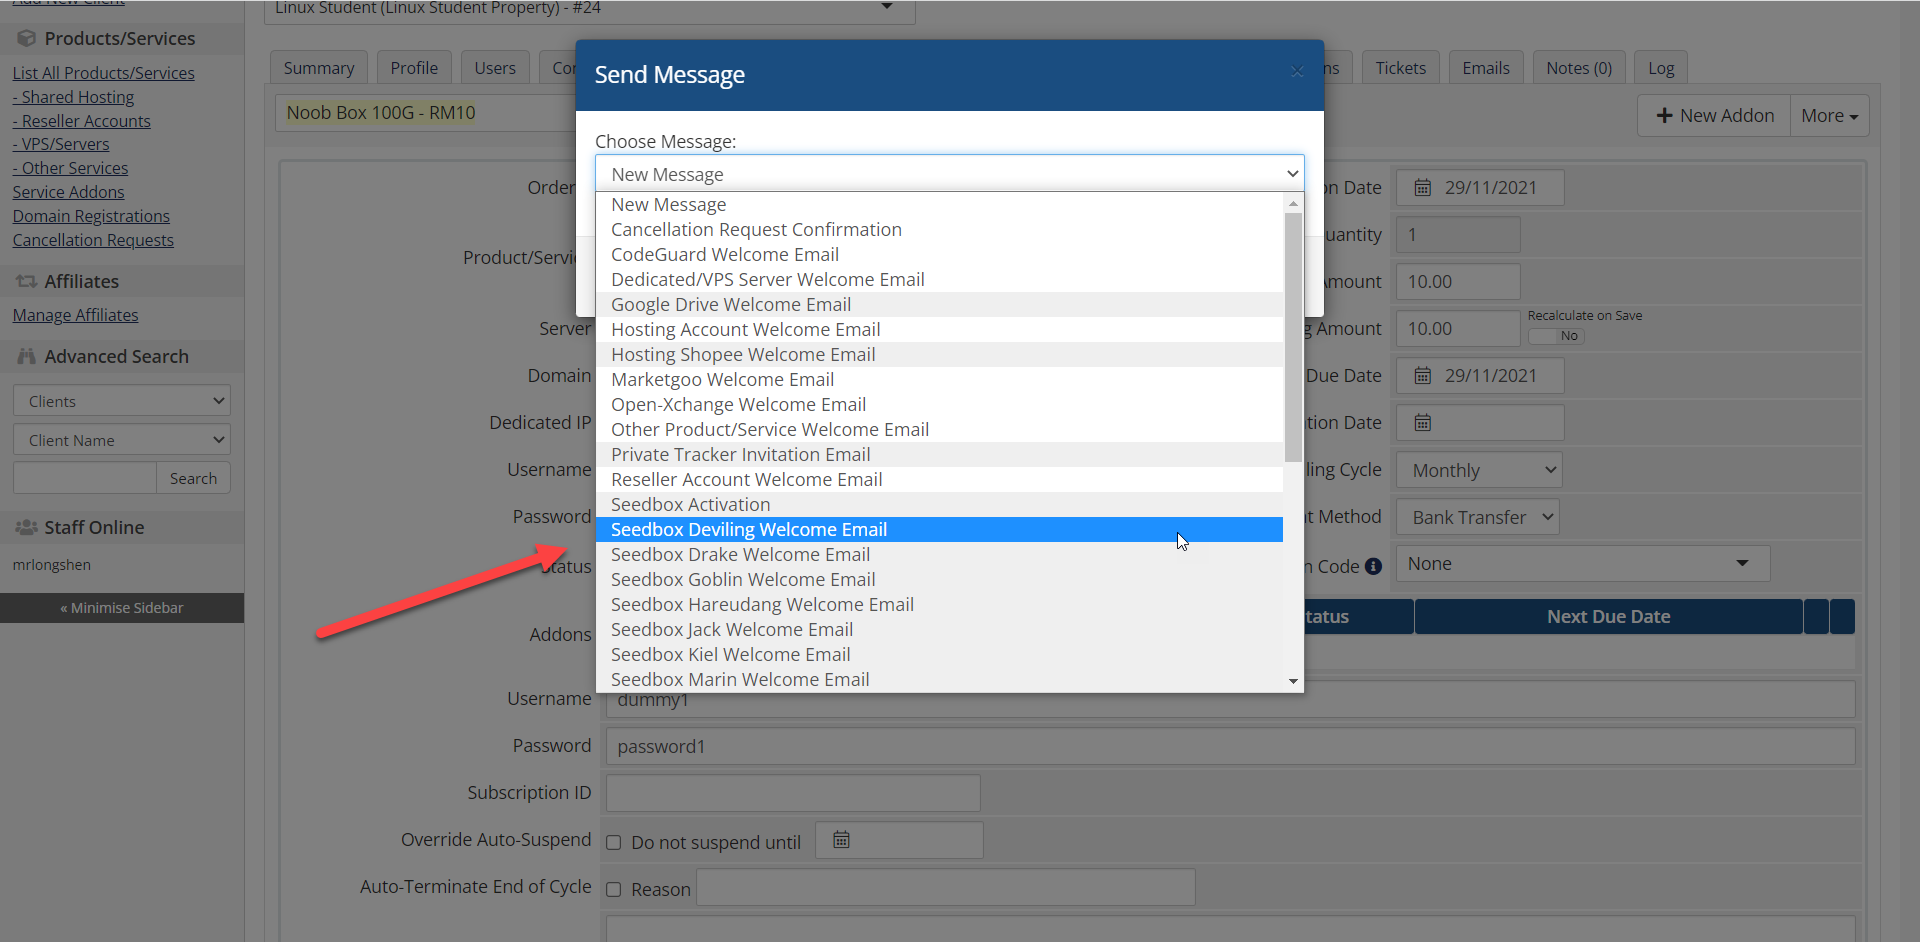Pick Seedbox Hareudang Welcome Email
The width and height of the screenshot is (1920, 942).
[940, 605]
